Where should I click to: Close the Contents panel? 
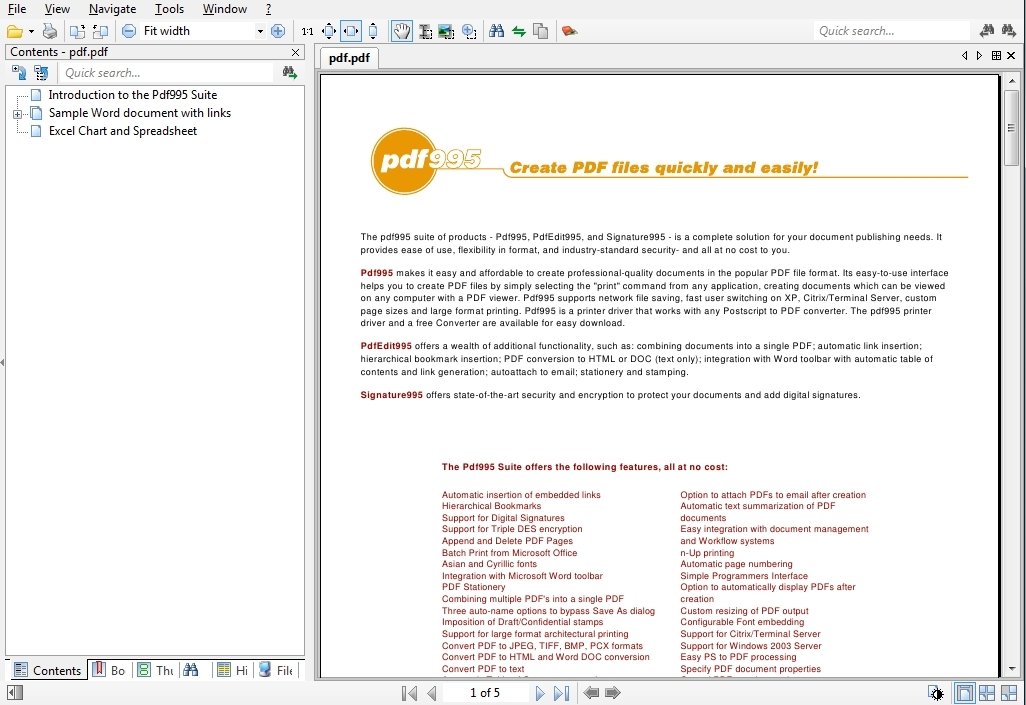[295, 52]
